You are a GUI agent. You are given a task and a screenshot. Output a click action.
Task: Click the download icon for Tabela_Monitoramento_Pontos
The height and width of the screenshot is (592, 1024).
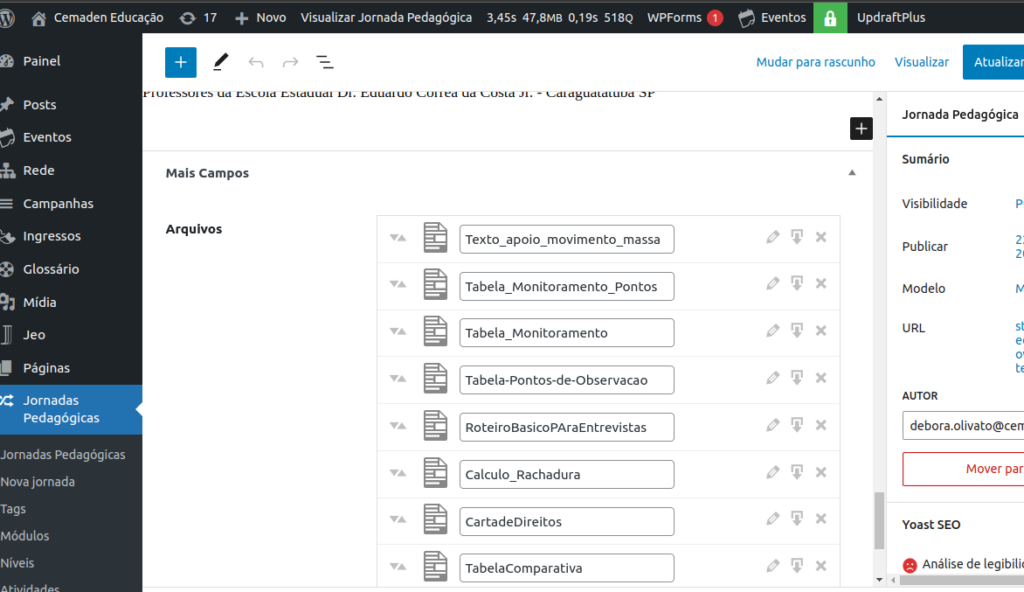pyautogui.click(x=797, y=285)
